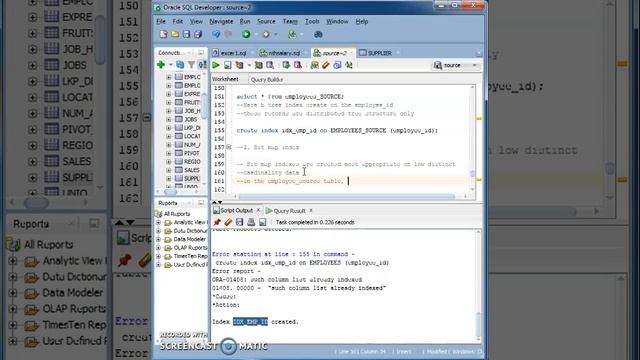Viewport: 640px width, 360px height.
Task: Collapse the code fold at line 157
Action: (x=229, y=147)
